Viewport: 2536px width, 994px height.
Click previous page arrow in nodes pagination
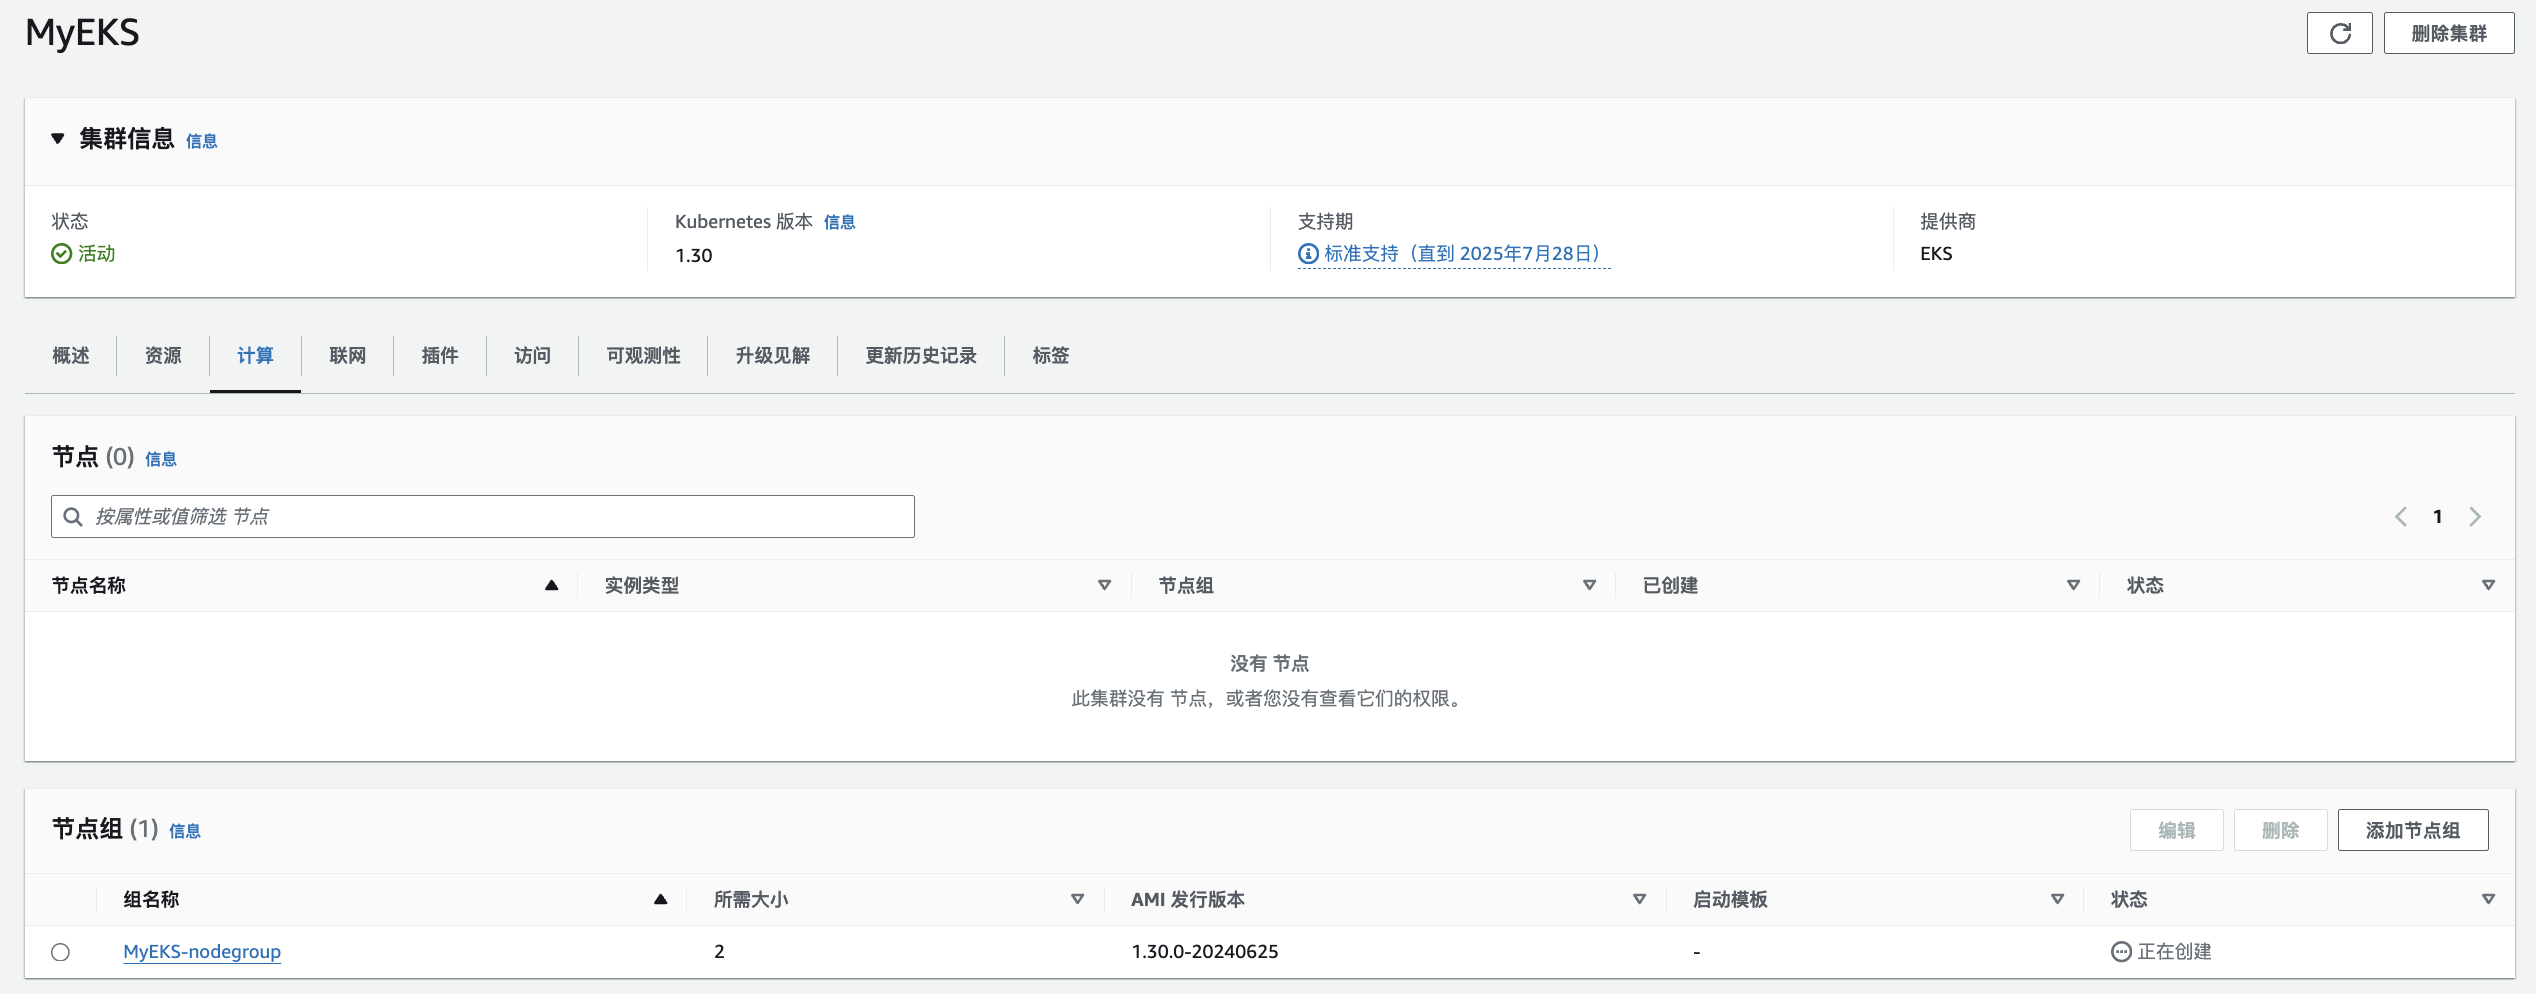[x=2400, y=517]
